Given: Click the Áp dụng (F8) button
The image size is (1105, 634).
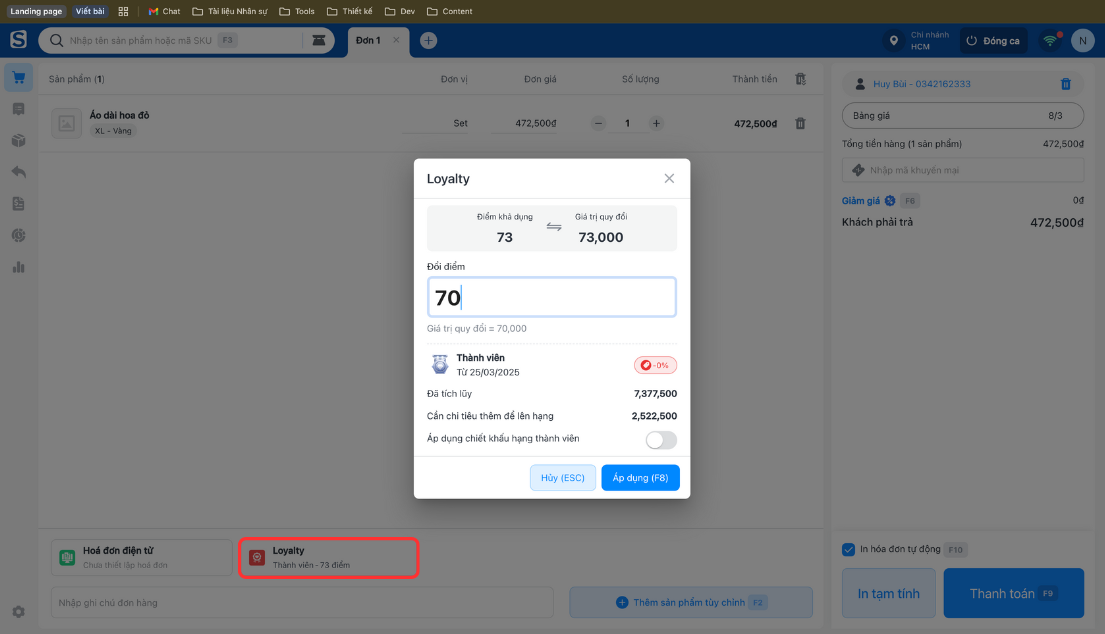Looking at the screenshot, I should (x=640, y=478).
